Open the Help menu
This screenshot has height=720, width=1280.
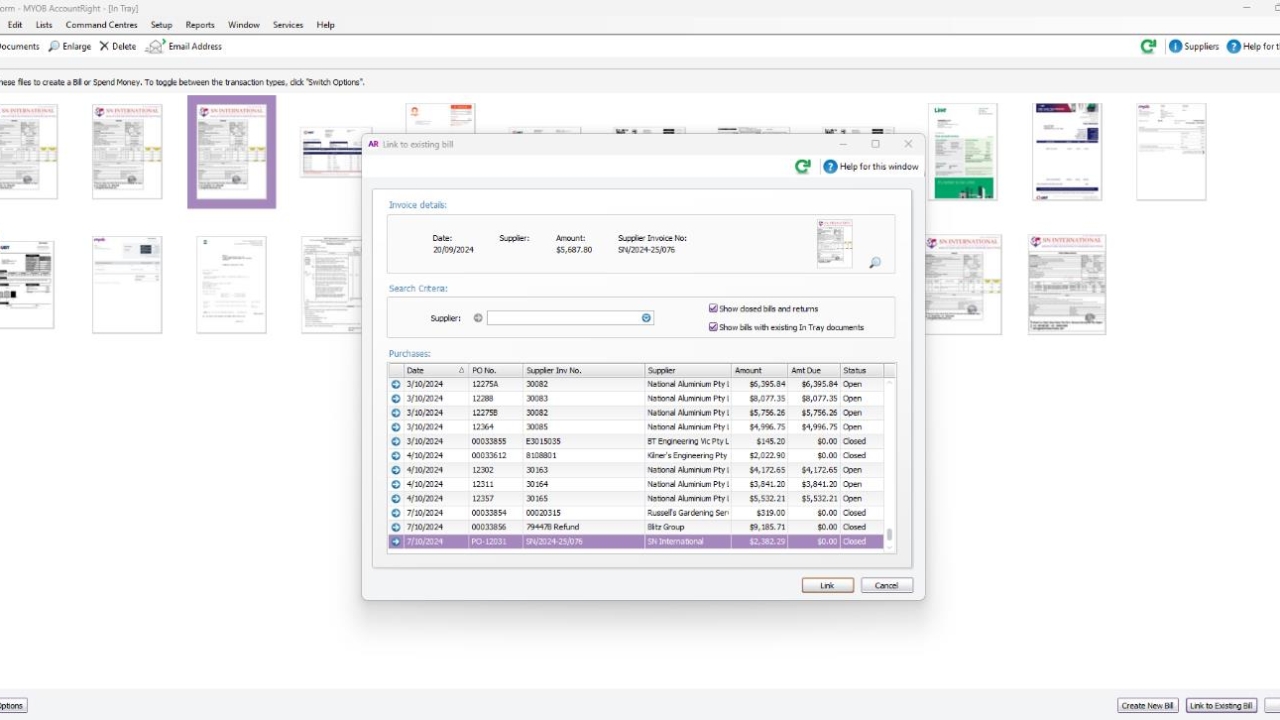click(326, 25)
